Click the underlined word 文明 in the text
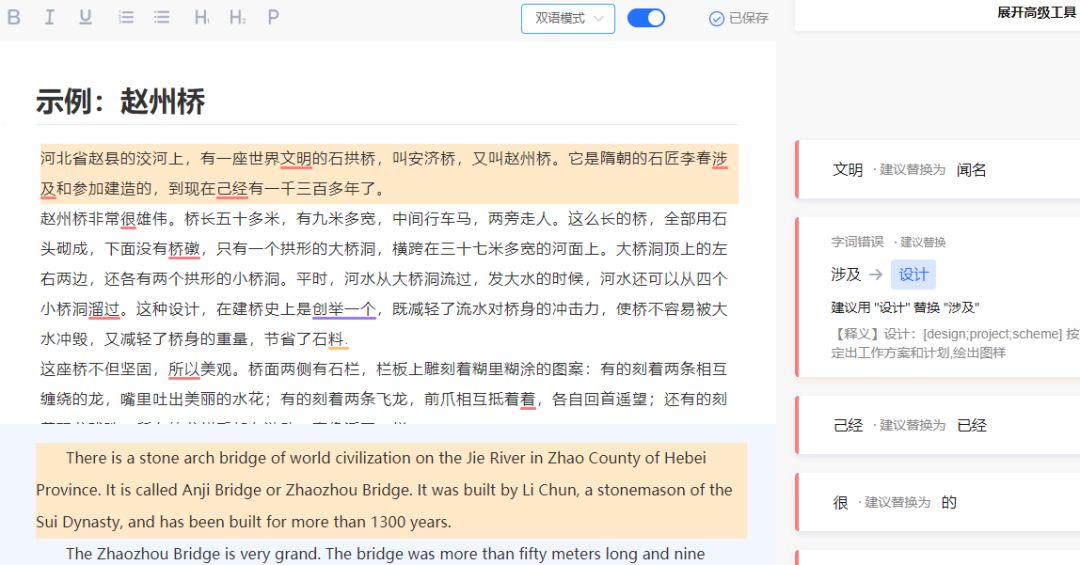Viewport: 1080px width, 565px height. [296, 158]
